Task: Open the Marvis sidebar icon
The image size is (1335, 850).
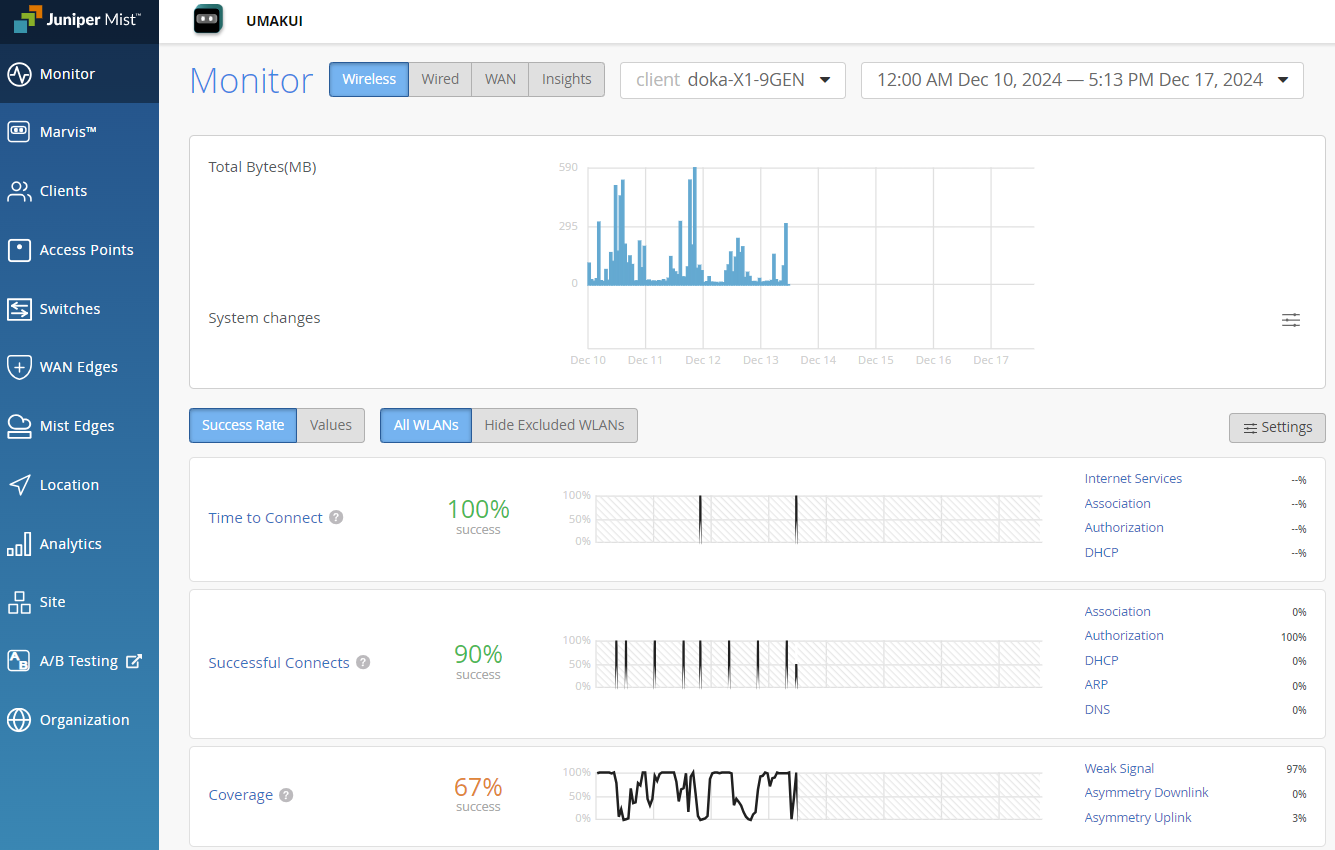Action: pyautogui.click(x=19, y=132)
